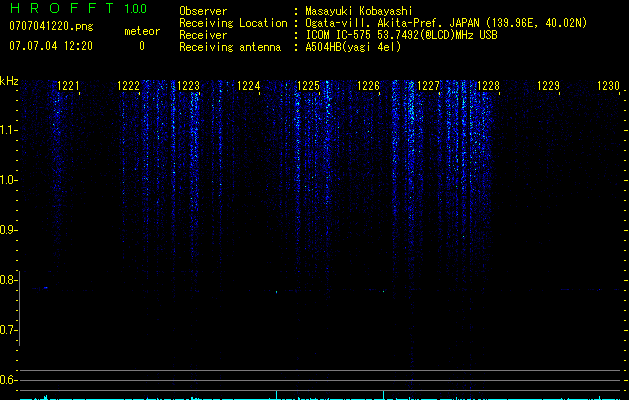Click the 0.7 kHz axis label
629x400 pixels.
tap(6, 330)
